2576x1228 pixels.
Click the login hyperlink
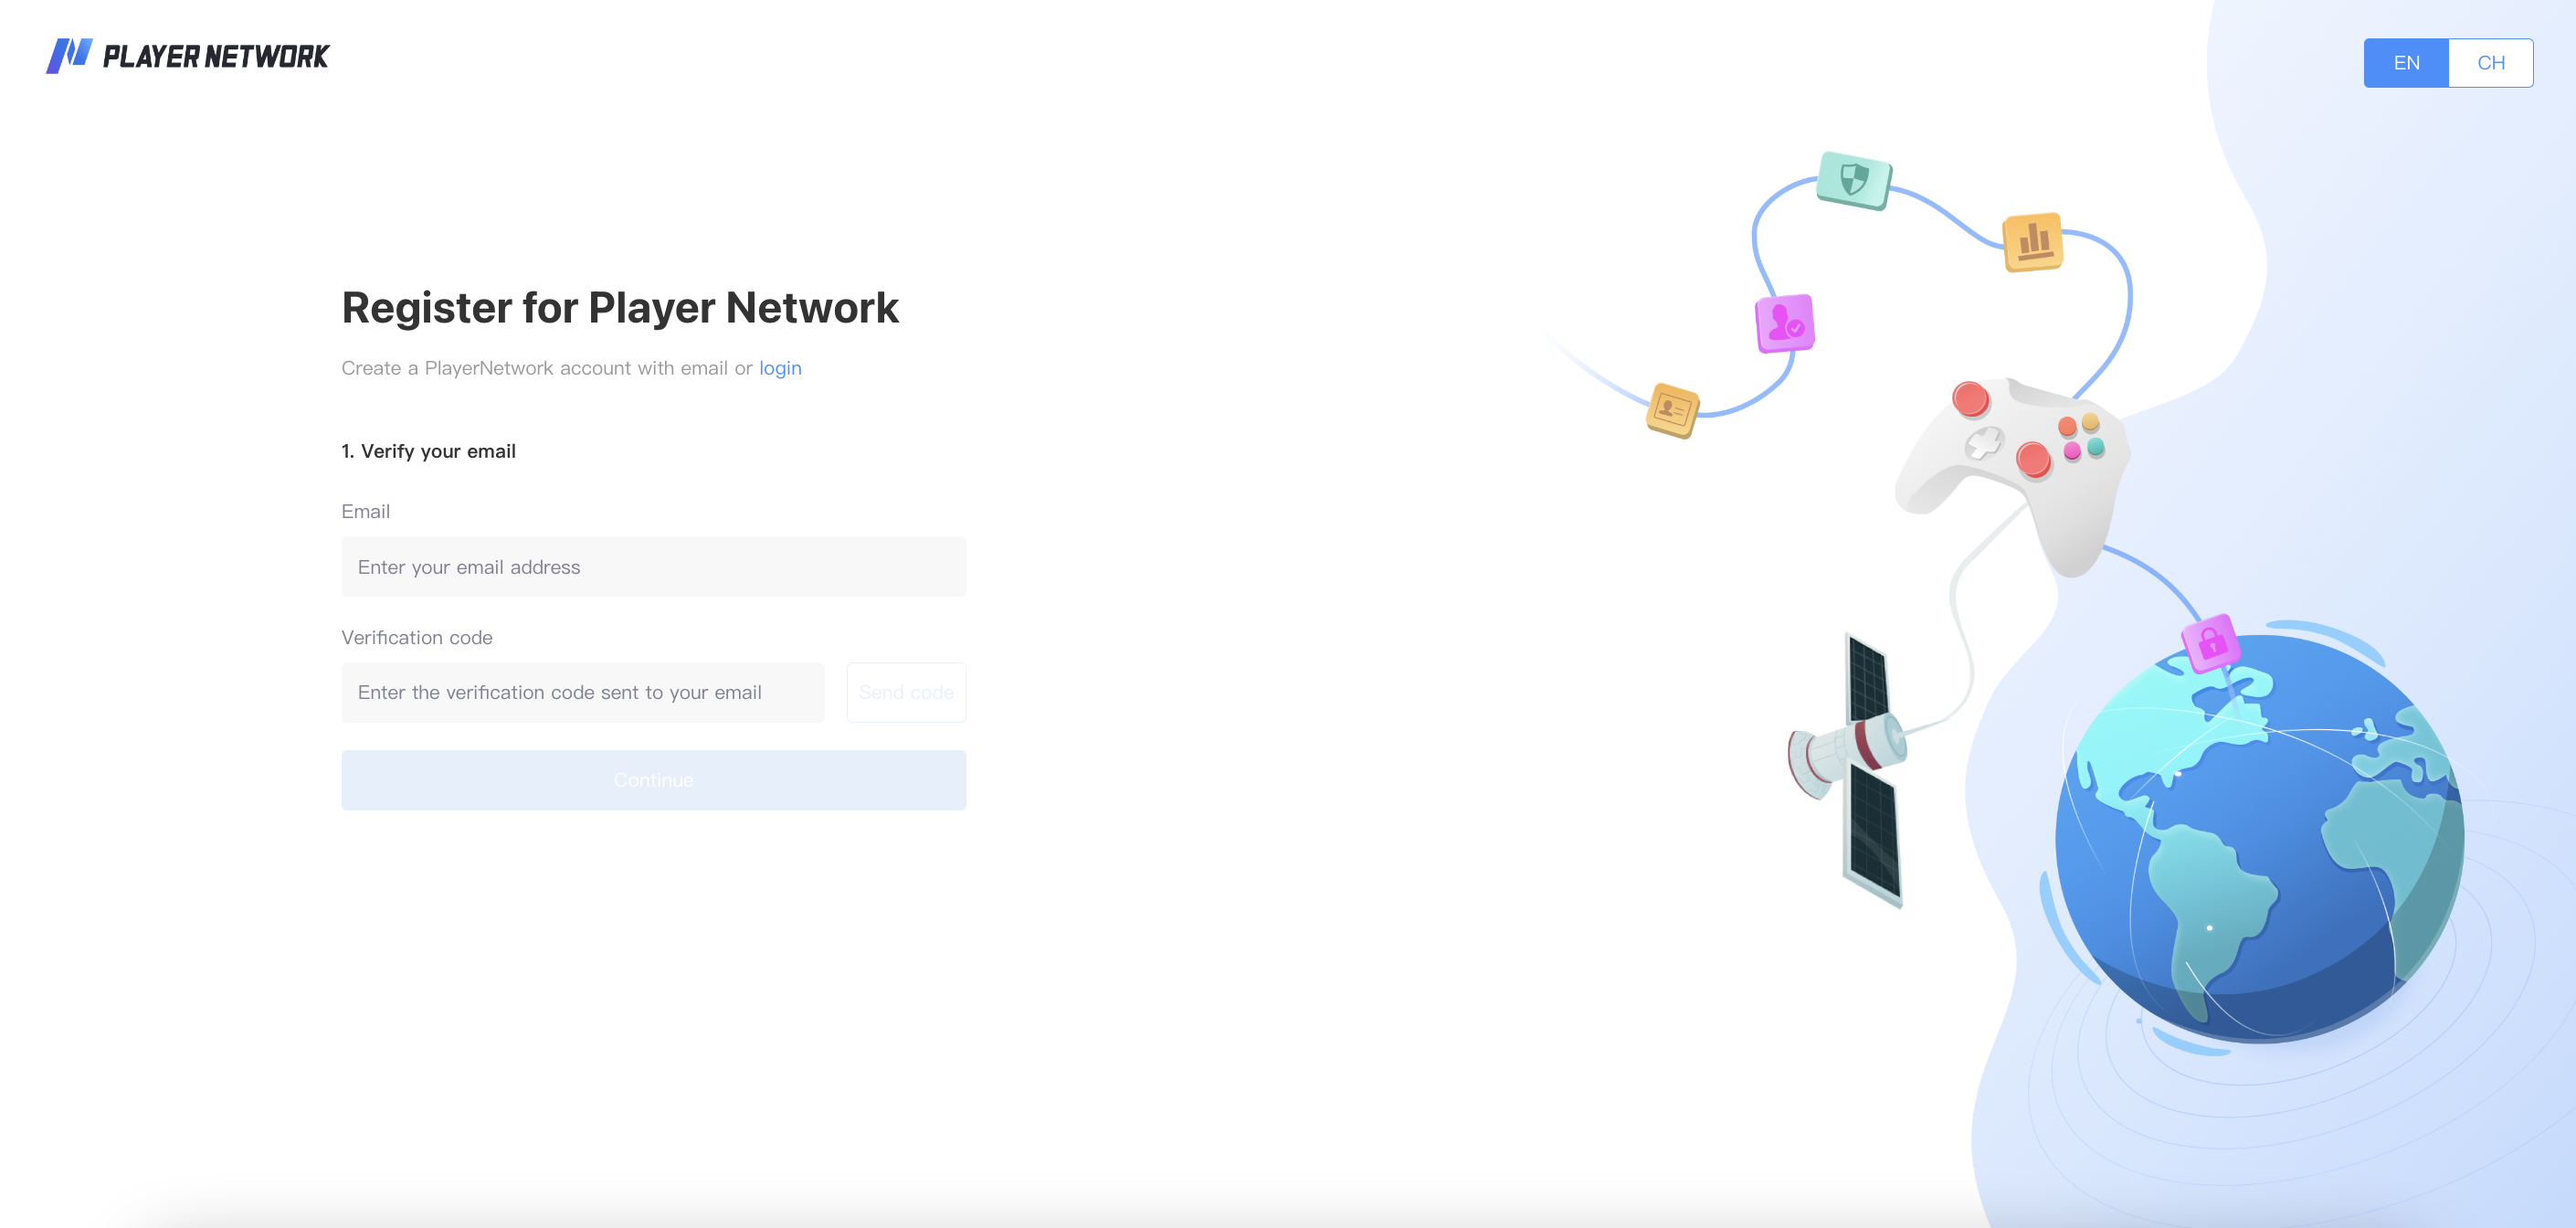780,366
